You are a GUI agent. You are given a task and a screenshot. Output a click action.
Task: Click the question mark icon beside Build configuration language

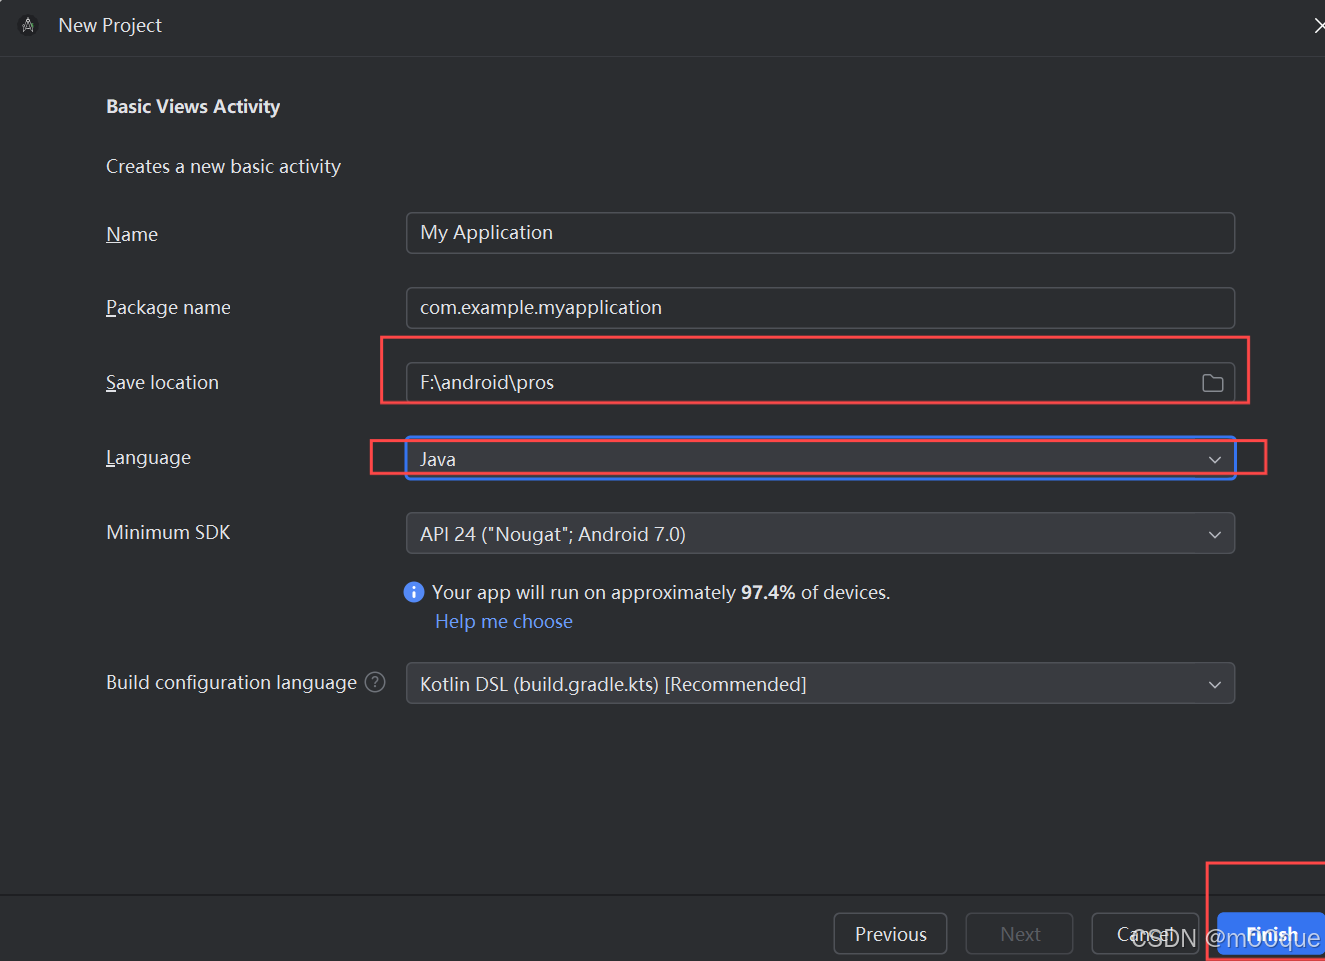[x=375, y=681]
